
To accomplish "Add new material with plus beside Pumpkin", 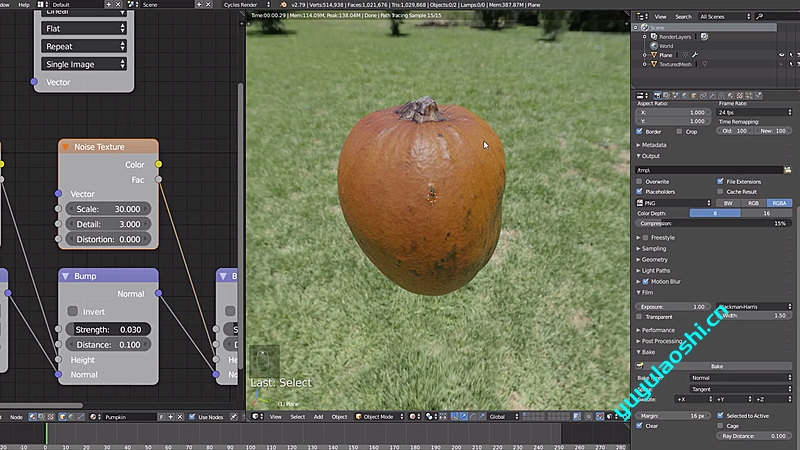I will tap(171, 417).
